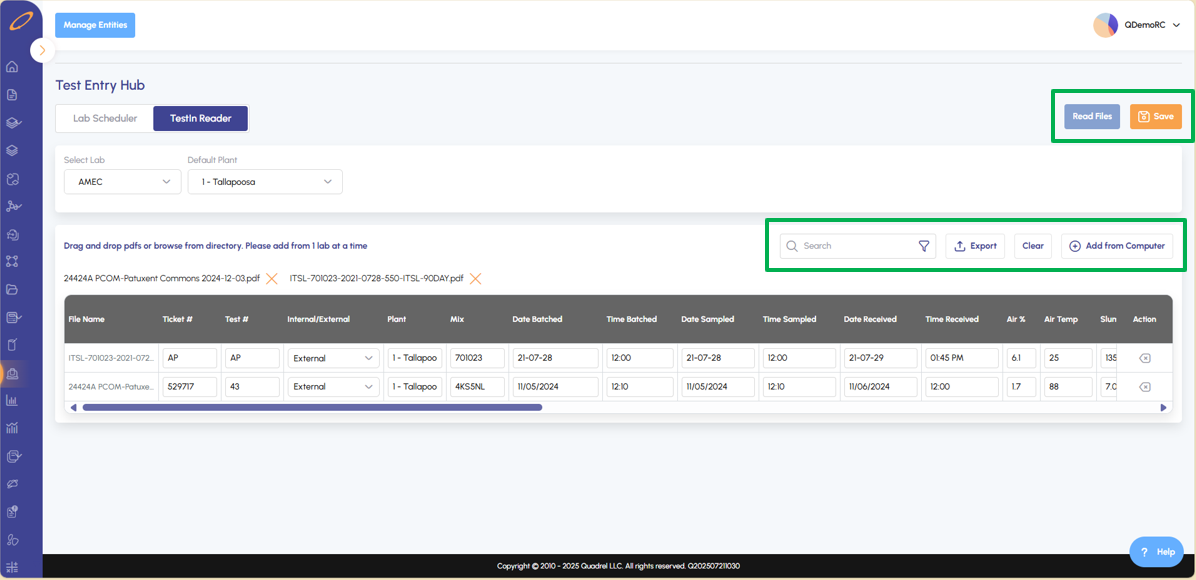The height and width of the screenshot is (580, 1196).
Task: Switch to the Lab Scheduler tab
Action: 105,118
